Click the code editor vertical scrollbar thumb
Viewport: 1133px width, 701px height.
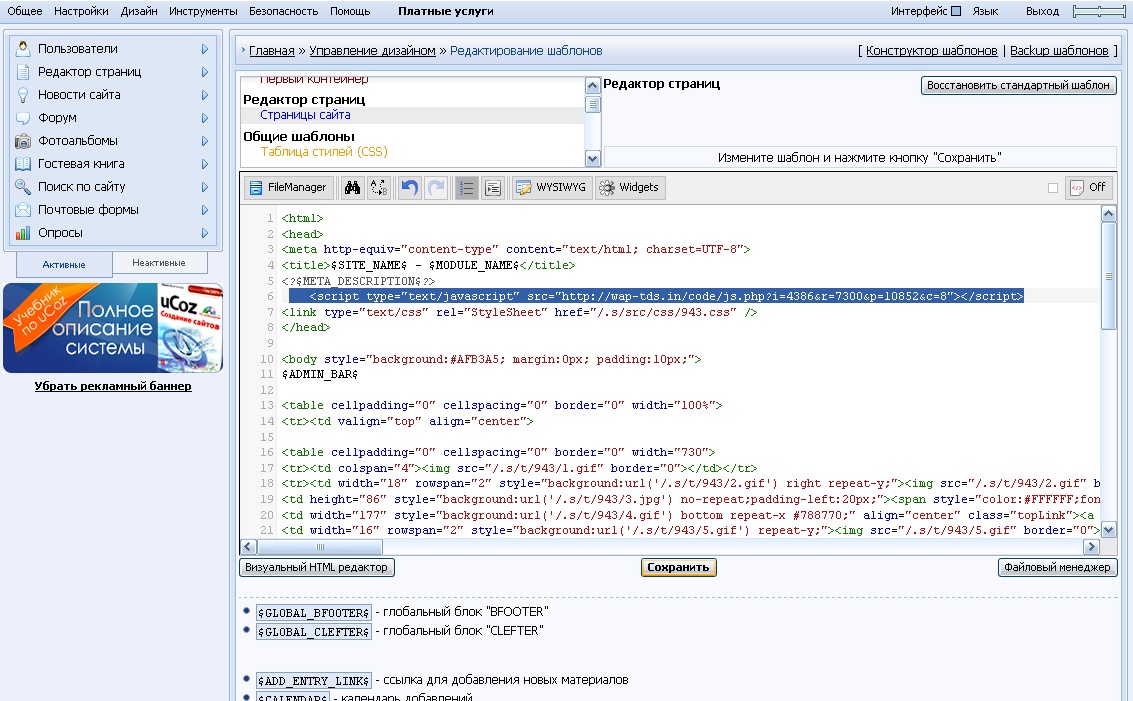coord(1108,276)
